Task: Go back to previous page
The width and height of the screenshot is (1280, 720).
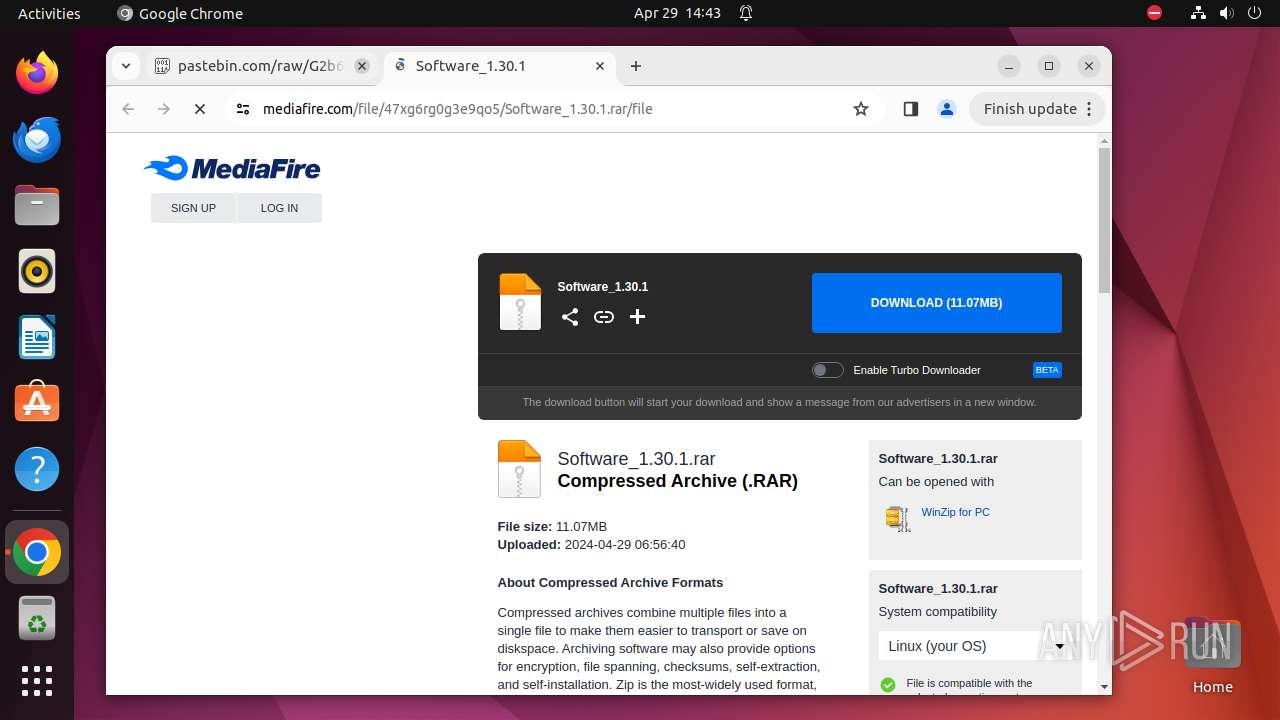Action: pyautogui.click(x=128, y=109)
